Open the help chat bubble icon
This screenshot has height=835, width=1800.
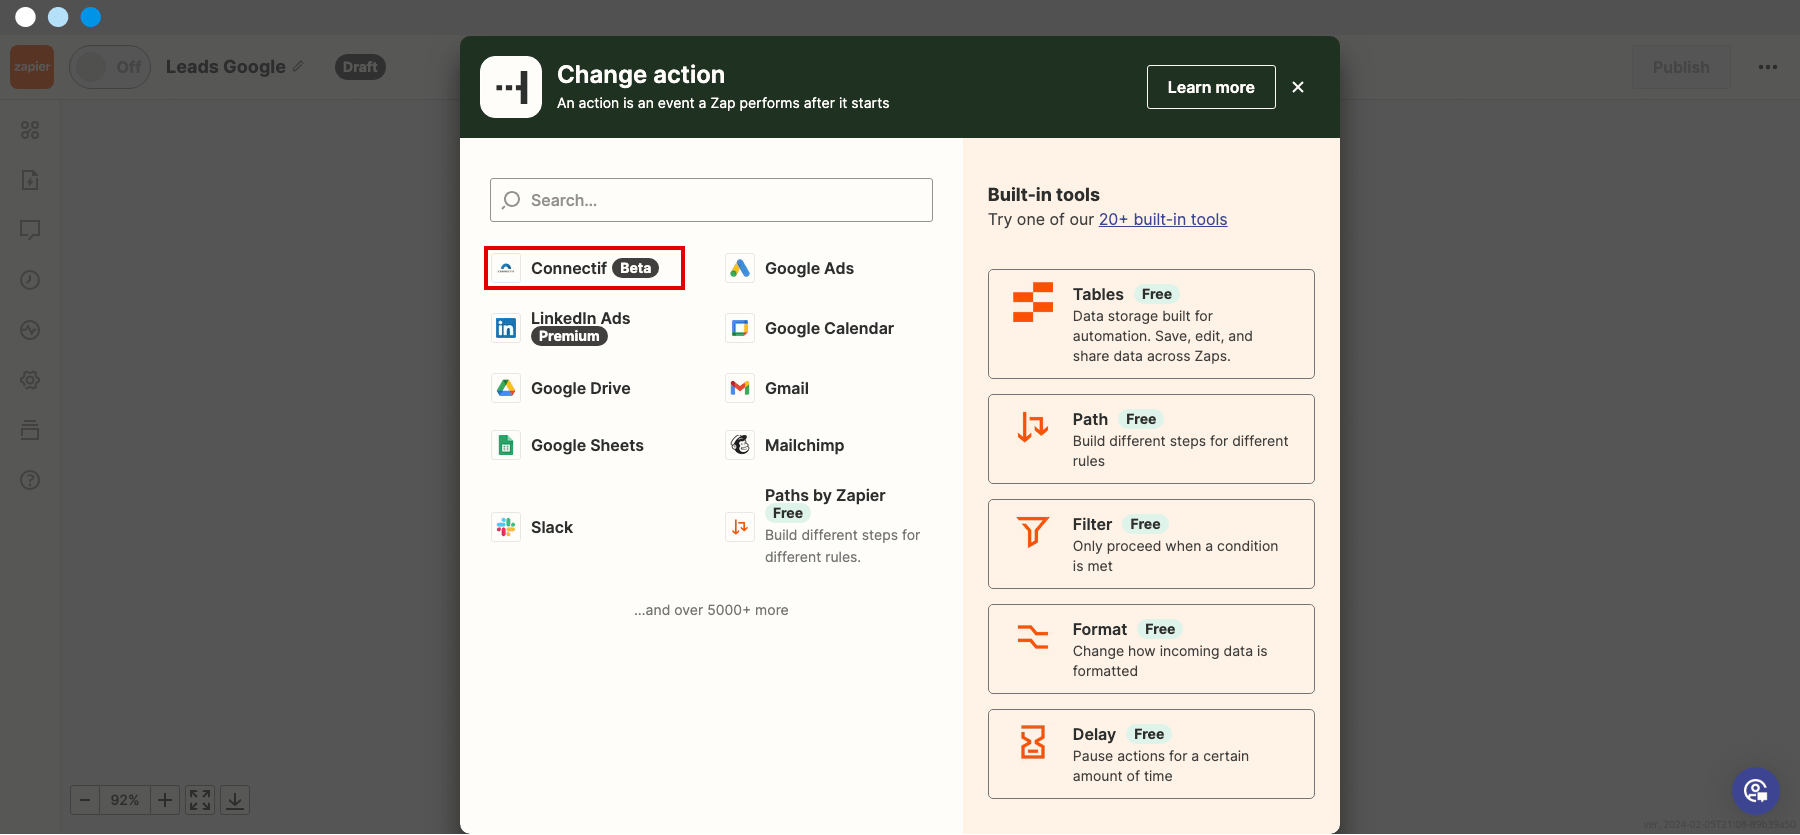1756,791
